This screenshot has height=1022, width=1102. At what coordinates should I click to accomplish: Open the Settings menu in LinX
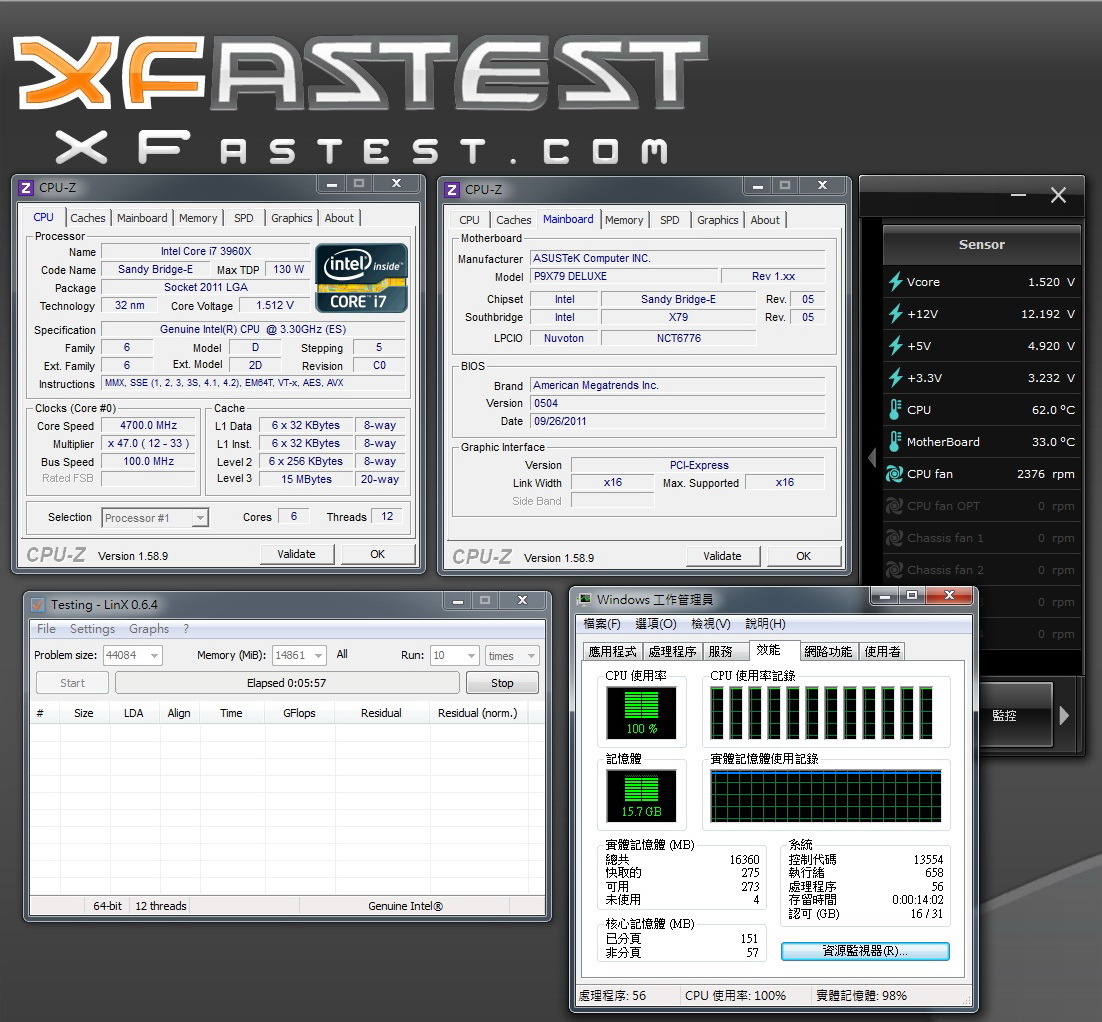coord(92,628)
